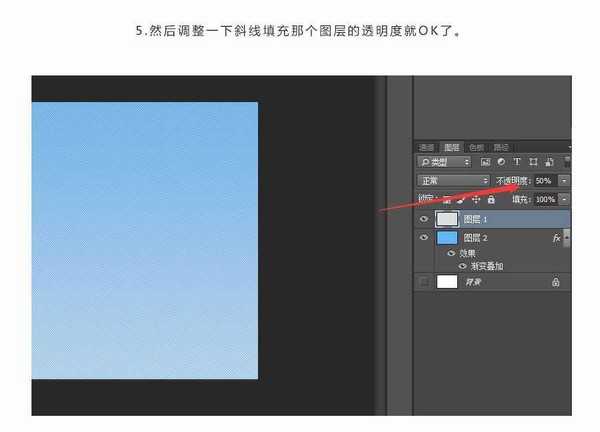Click the pixel layer filter icon
Screen dimensions: 600x432
pyautogui.click(x=485, y=162)
